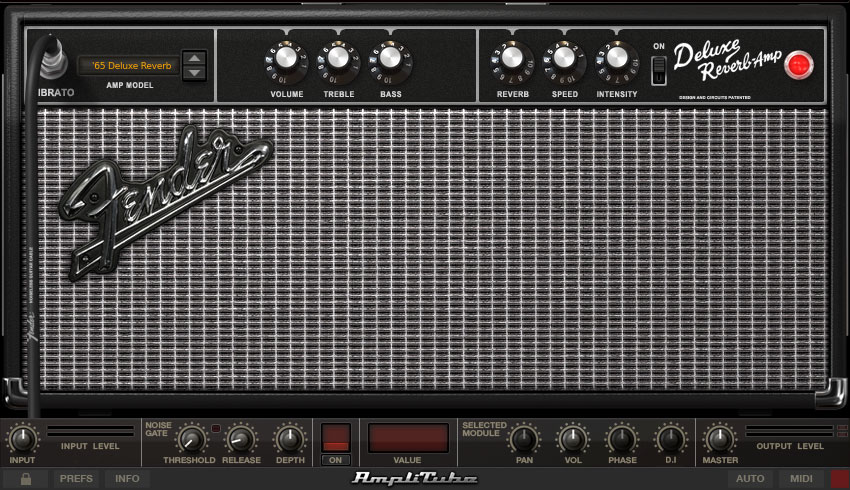Click the VALUE display field
Viewport: 850px width, 490px height.
(x=408, y=438)
